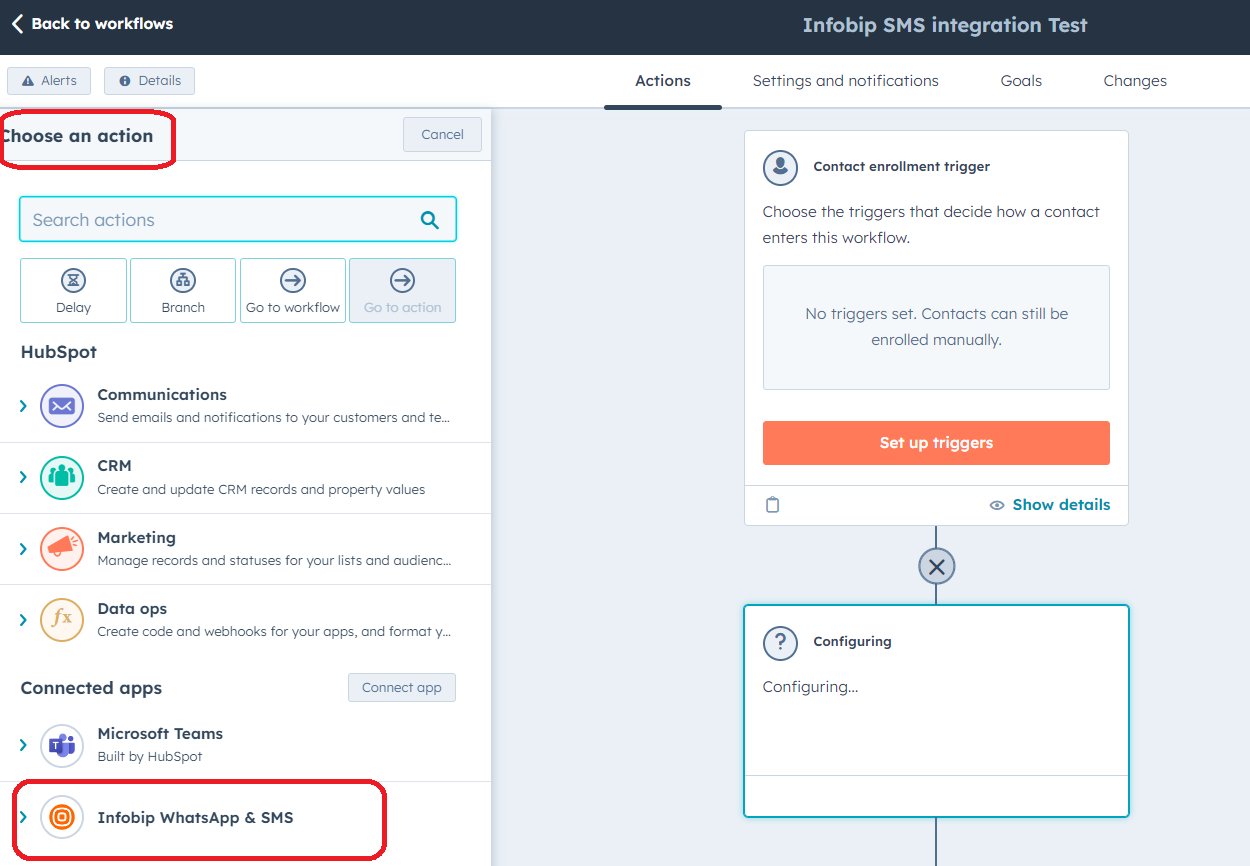Choose the Go to workflow action
The image size is (1250, 866).
[293, 290]
